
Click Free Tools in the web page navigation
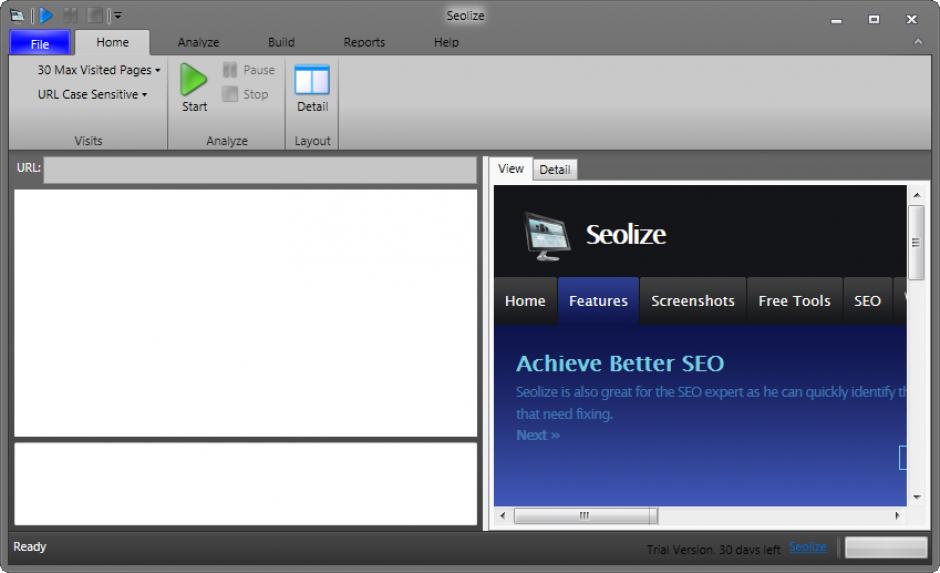(794, 301)
